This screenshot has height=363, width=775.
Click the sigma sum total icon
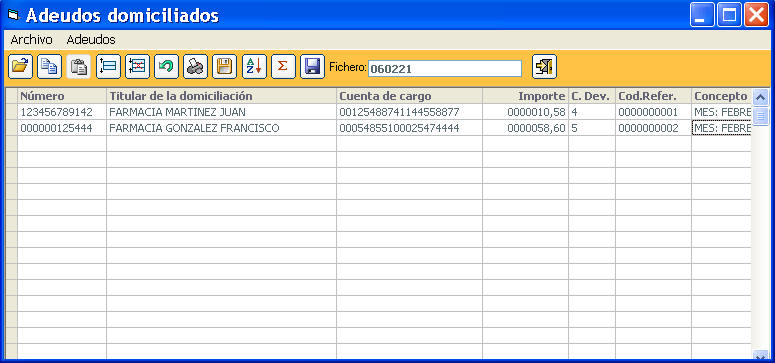[x=283, y=66]
